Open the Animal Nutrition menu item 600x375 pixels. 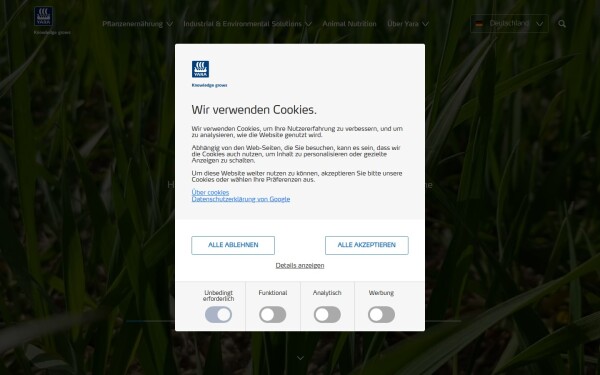(x=349, y=24)
